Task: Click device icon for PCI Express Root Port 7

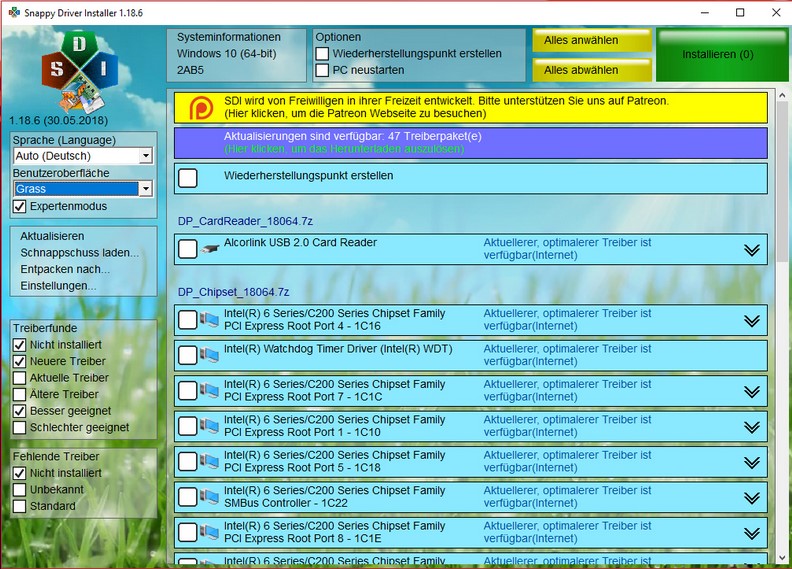Action: pyautogui.click(x=209, y=390)
